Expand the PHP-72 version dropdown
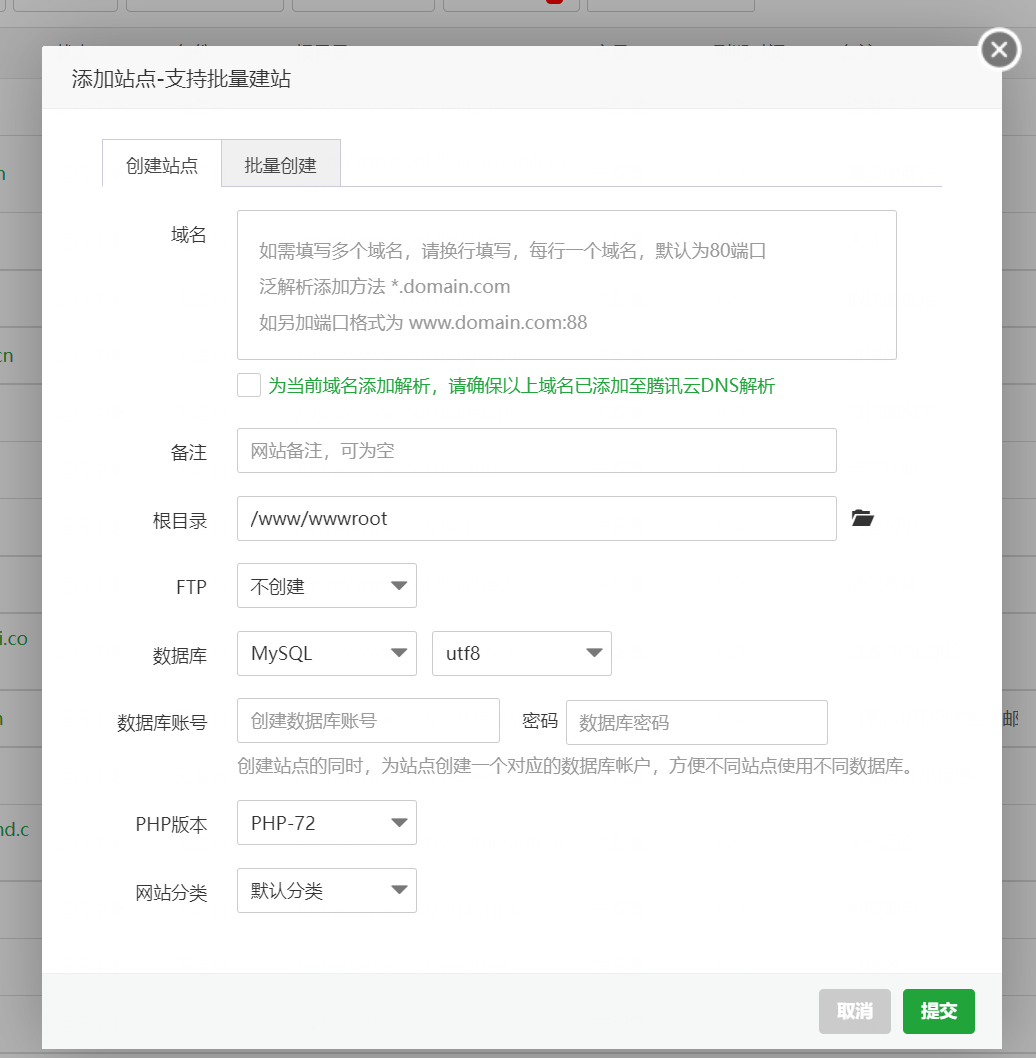 [x=326, y=823]
